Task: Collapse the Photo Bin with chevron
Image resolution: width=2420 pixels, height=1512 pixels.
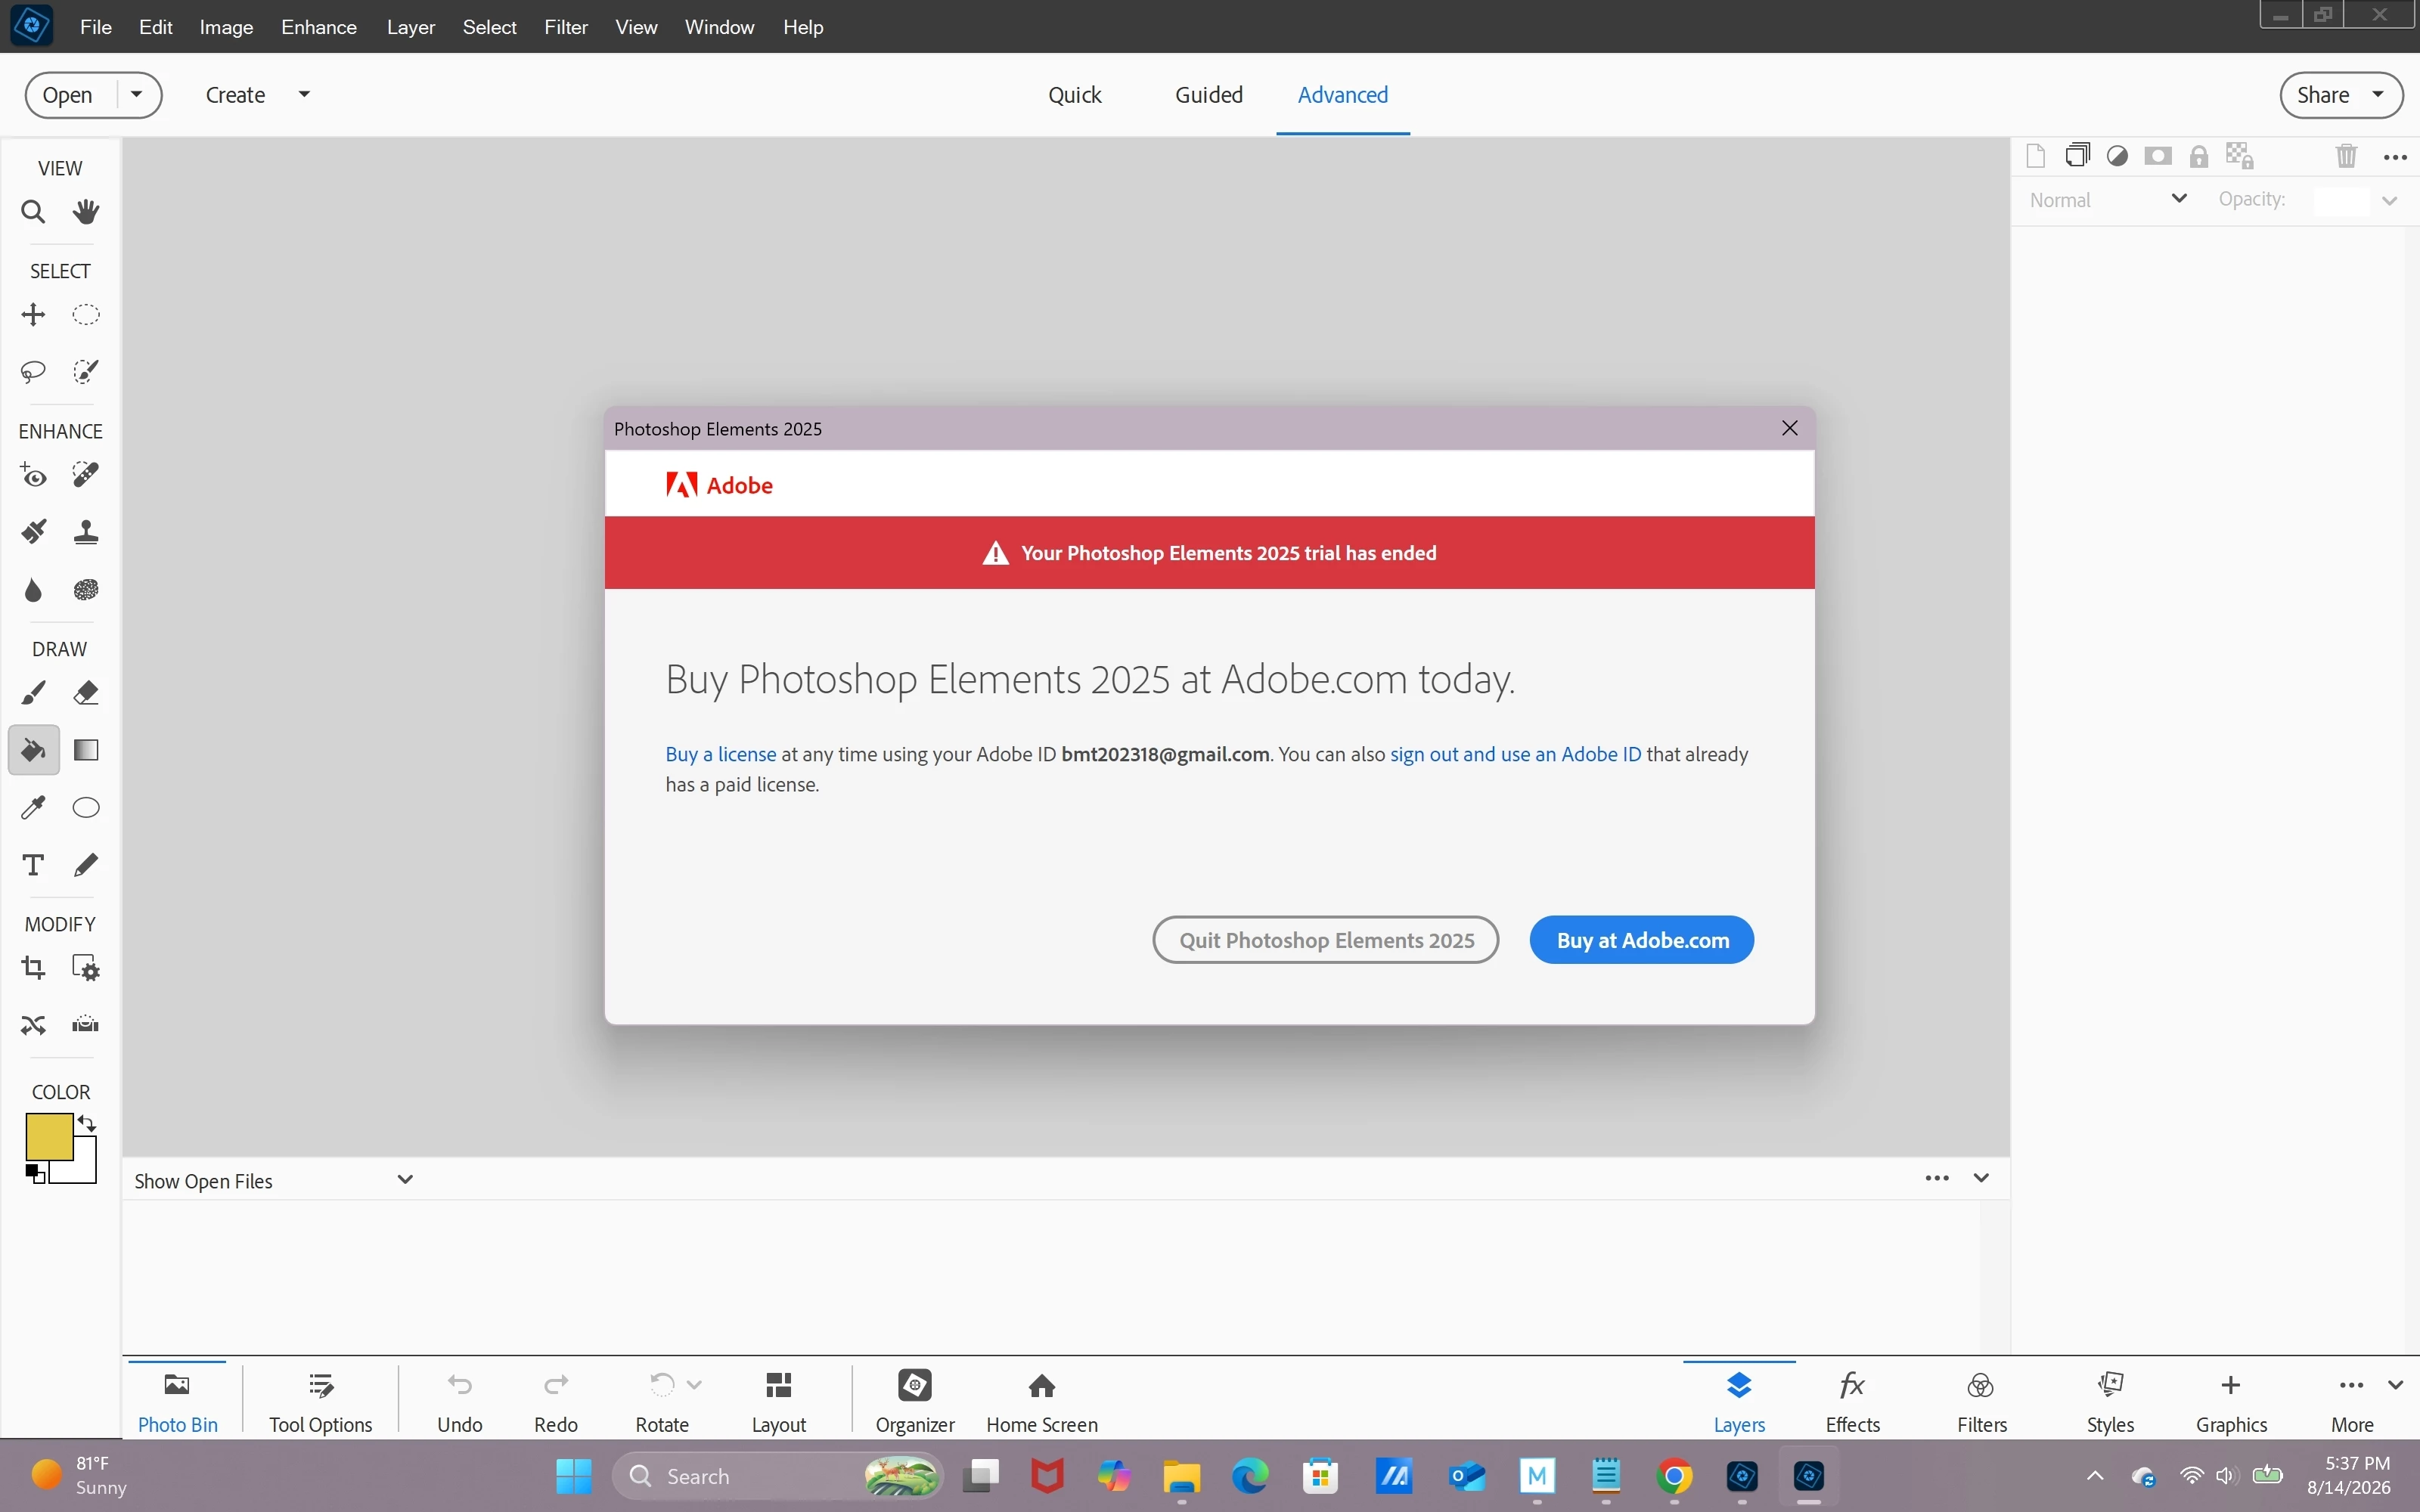Action: click(1982, 1178)
